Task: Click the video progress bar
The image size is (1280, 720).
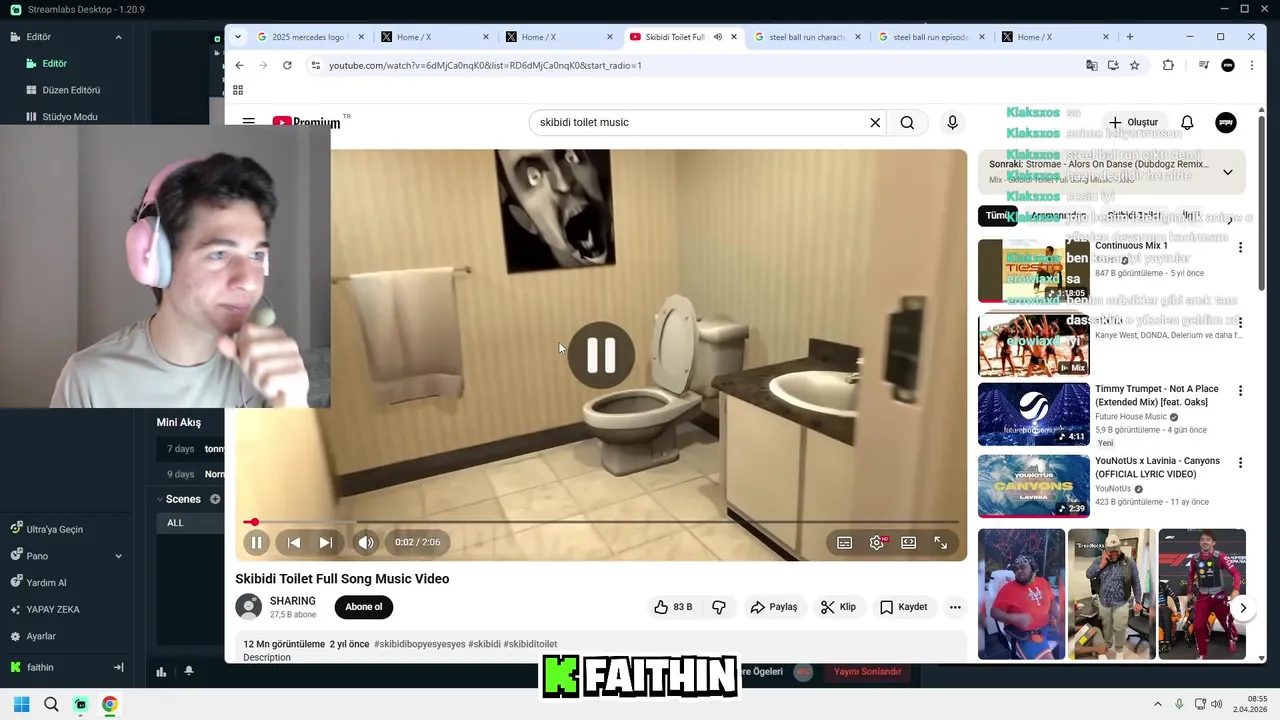Action: [601, 522]
